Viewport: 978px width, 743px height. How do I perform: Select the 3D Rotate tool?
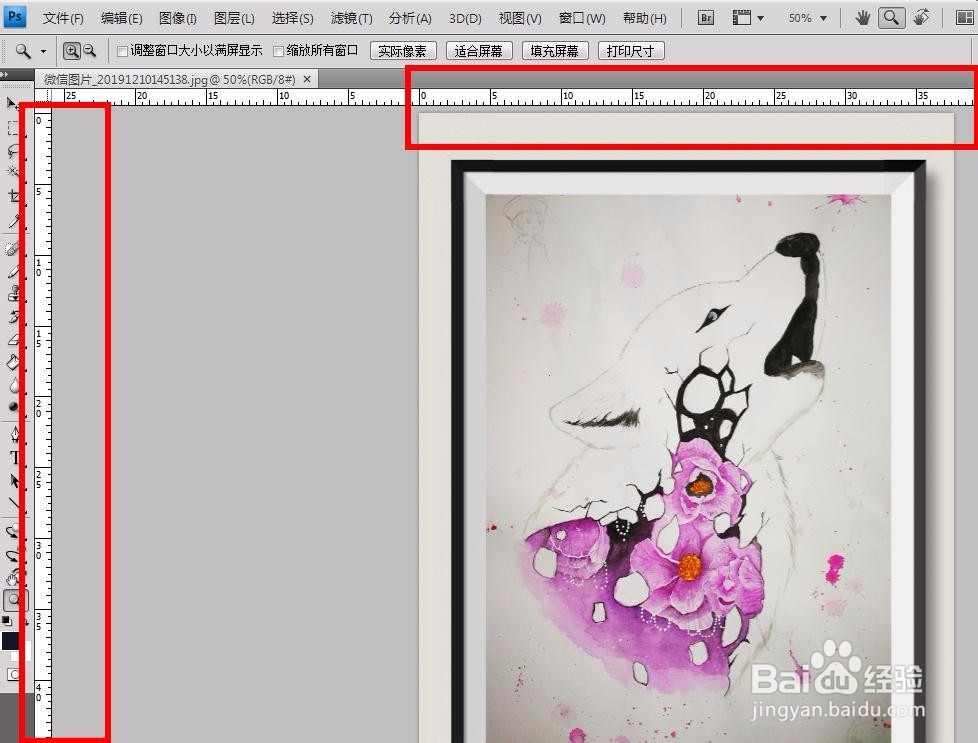click(x=12, y=532)
